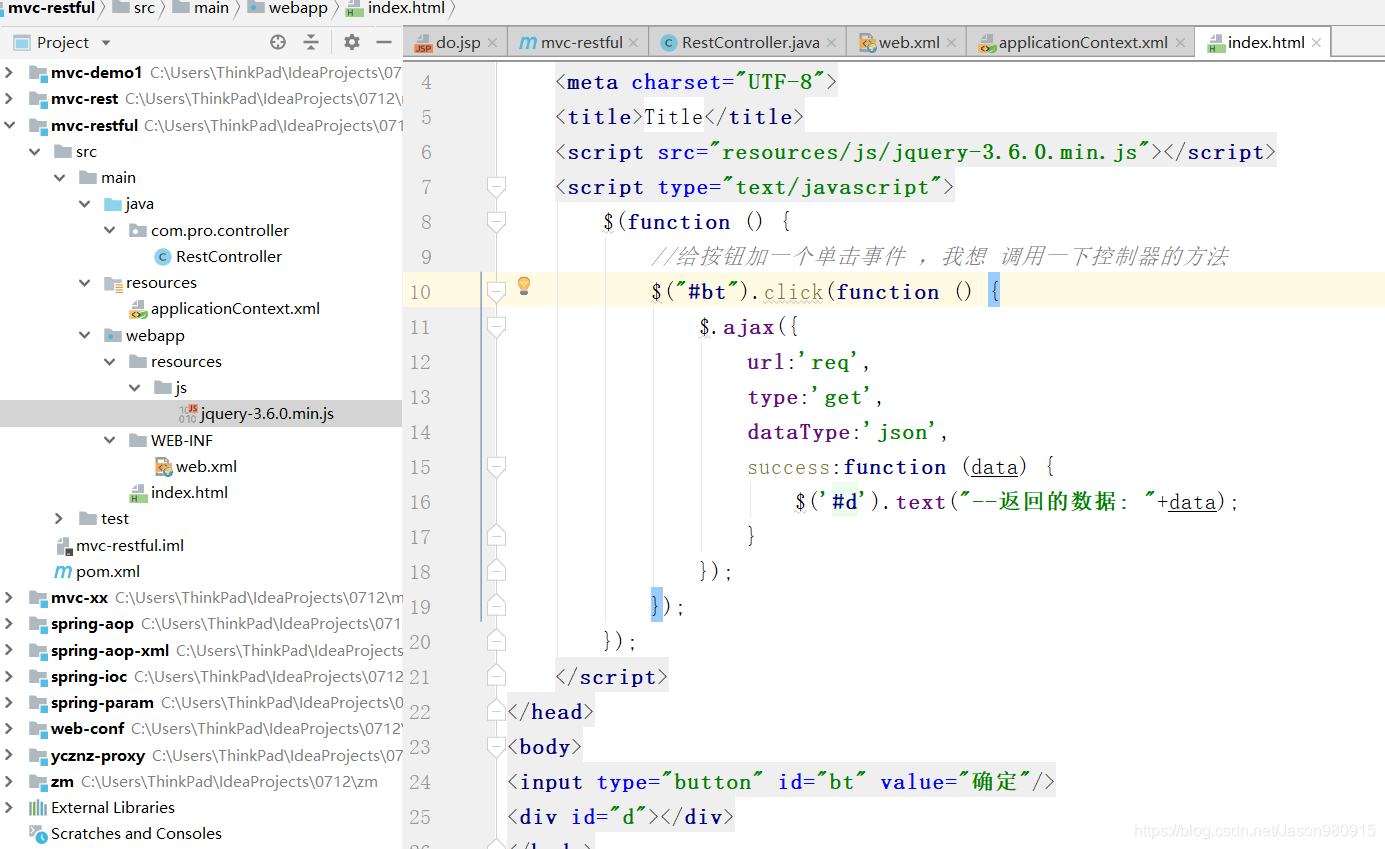The width and height of the screenshot is (1385, 849).
Task: Open the Project panel settings gear
Action: pos(352,42)
